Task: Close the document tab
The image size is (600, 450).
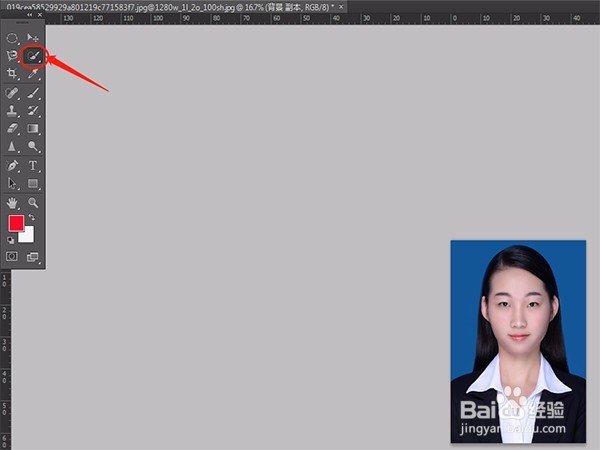Action: tap(341, 7)
